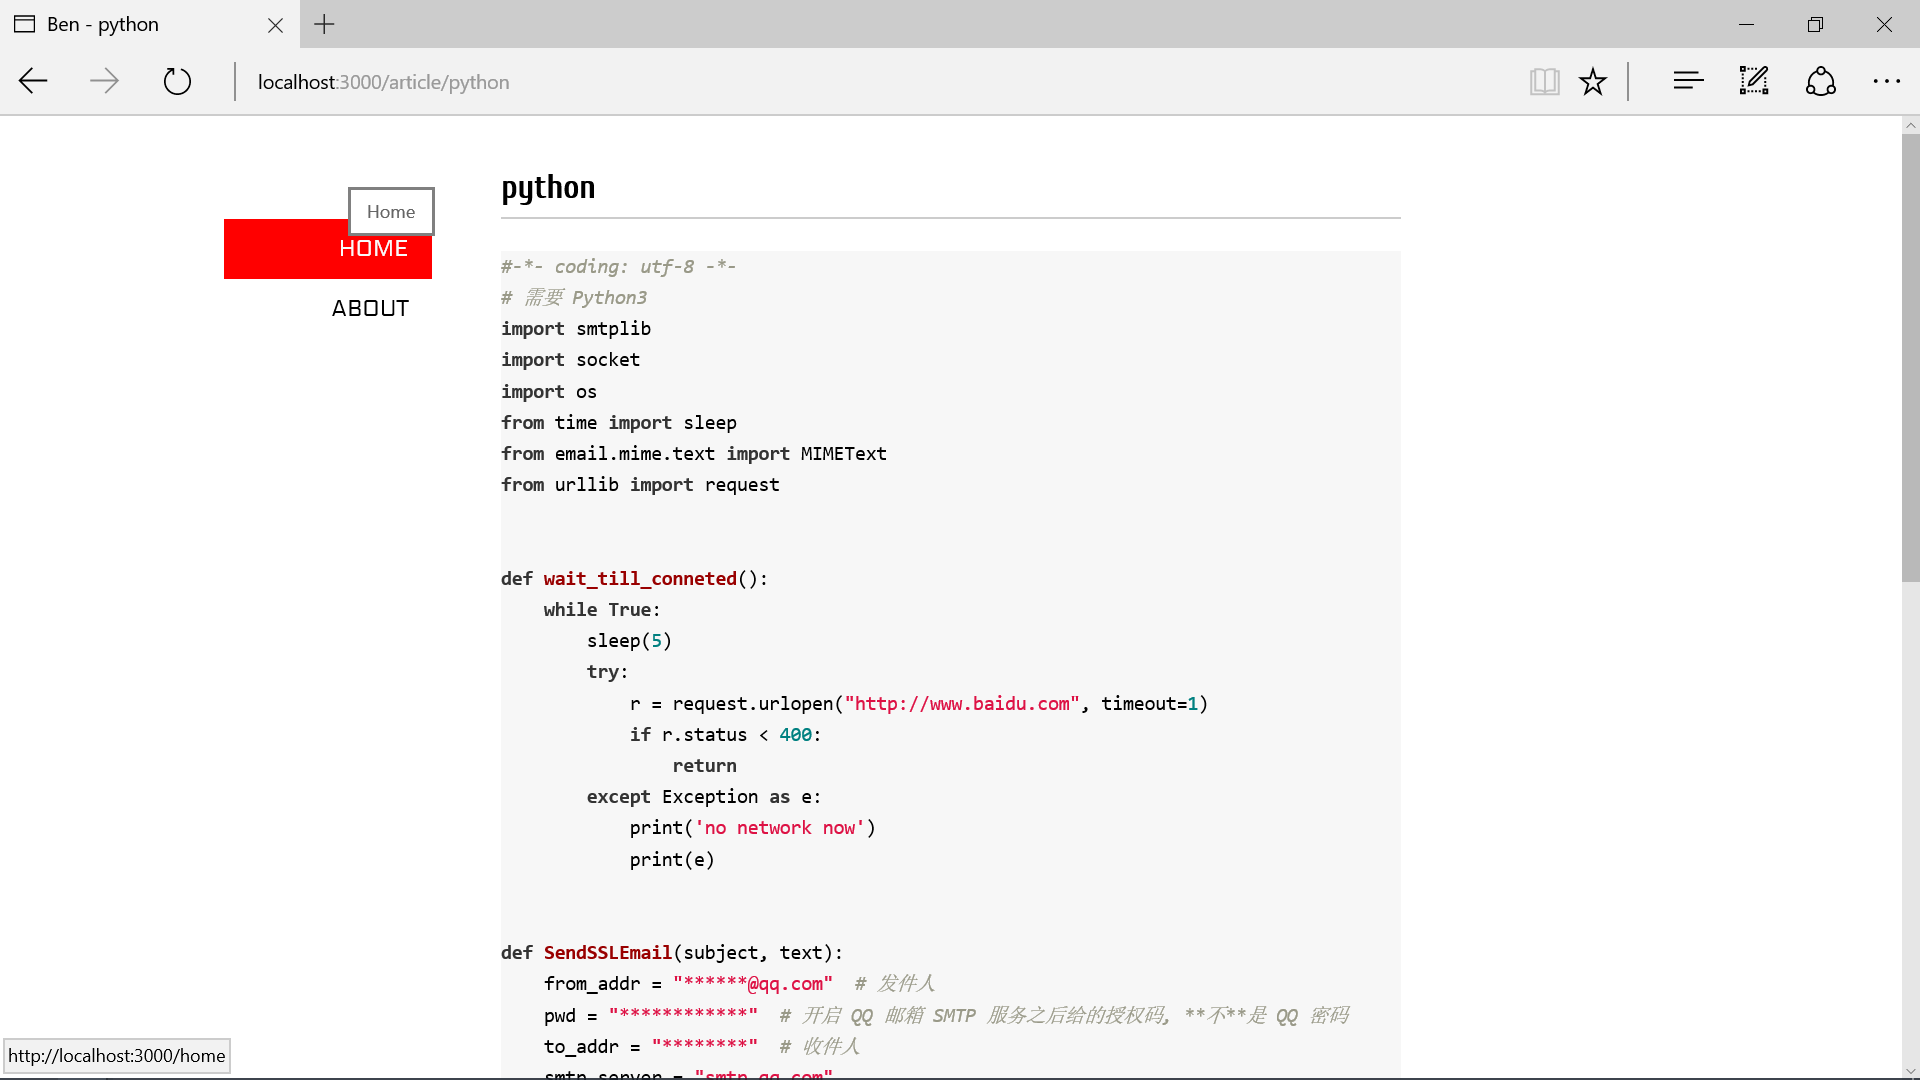Image resolution: width=1920 pixels, height=1080 pixels.
Task: Click the 'import os' code line
Action: (549, 391)
